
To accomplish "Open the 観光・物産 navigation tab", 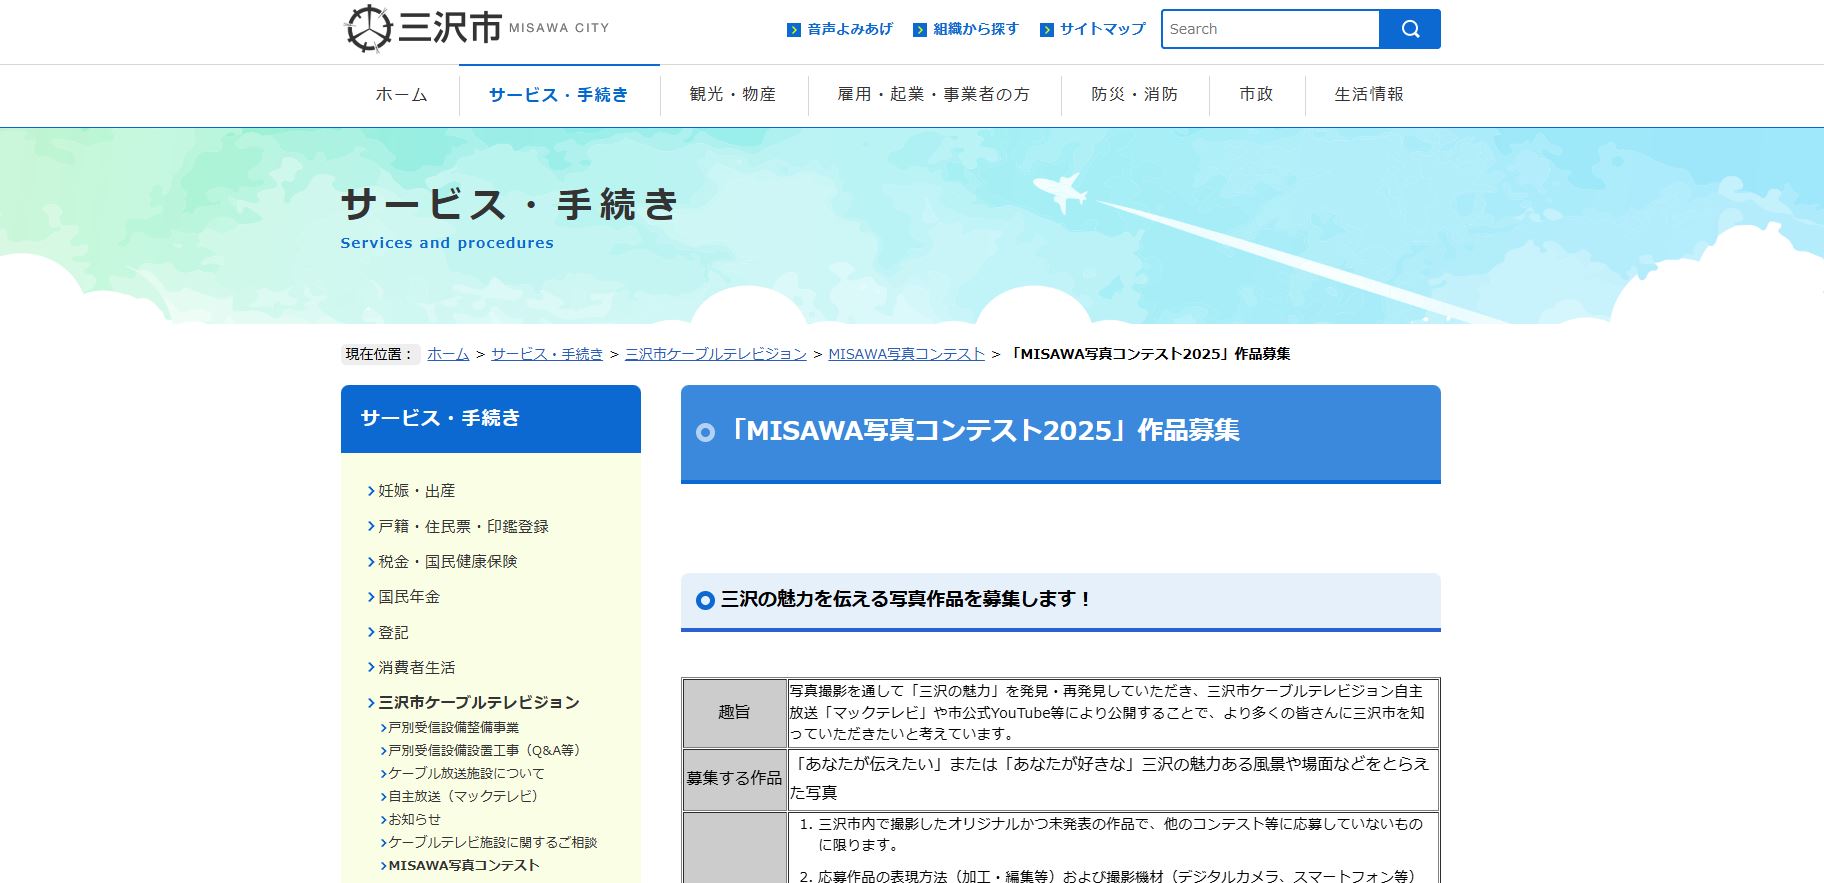I will click(x=732, y=94).
